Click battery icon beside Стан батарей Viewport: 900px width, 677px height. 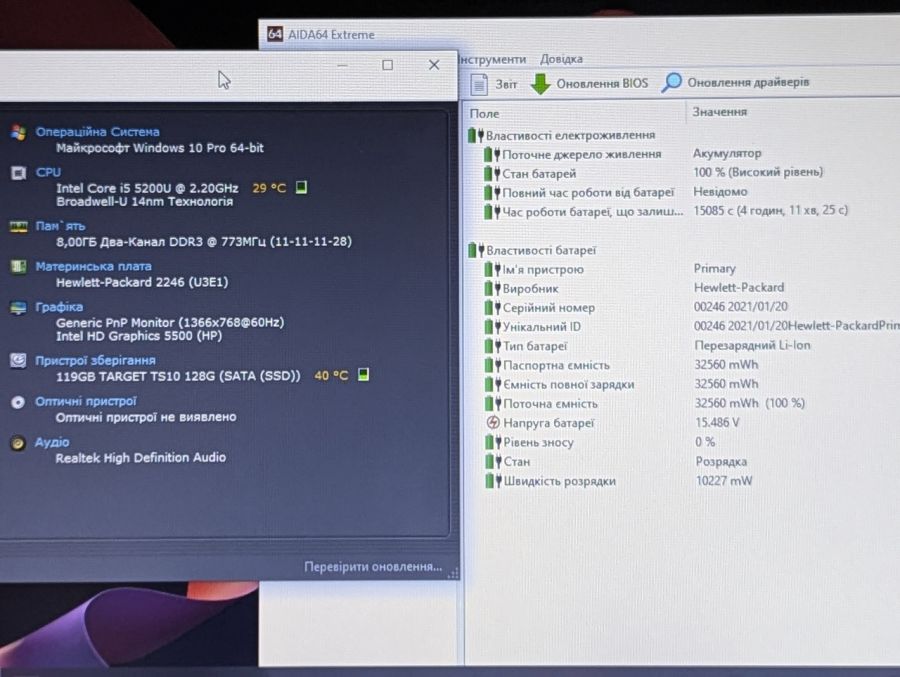[x=491, y=173]
